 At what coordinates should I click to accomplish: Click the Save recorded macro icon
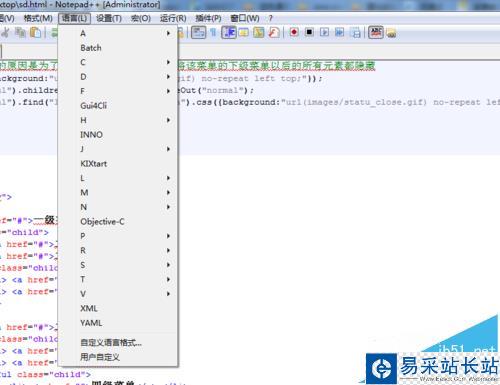[356, 33]
